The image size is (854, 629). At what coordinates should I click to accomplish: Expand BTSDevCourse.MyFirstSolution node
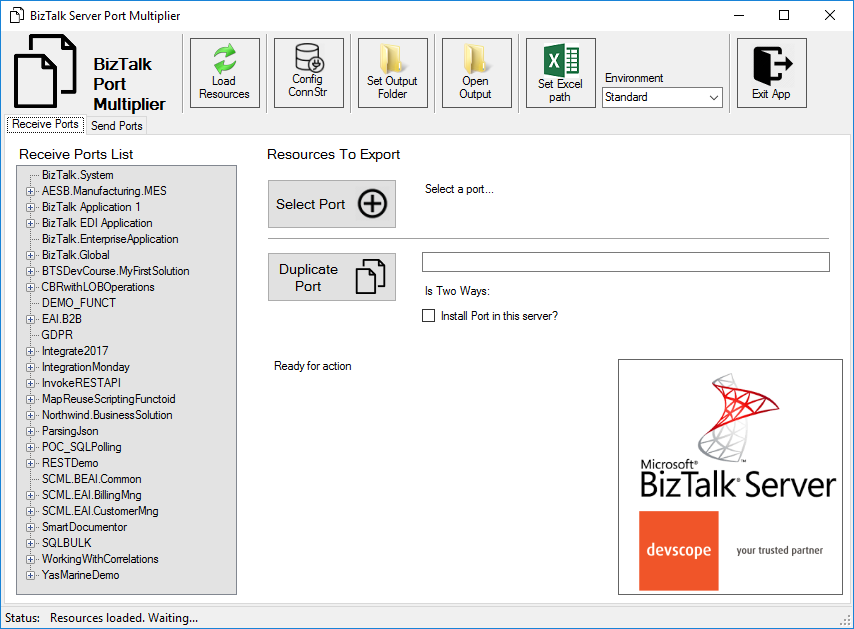[x=30, y=271]
